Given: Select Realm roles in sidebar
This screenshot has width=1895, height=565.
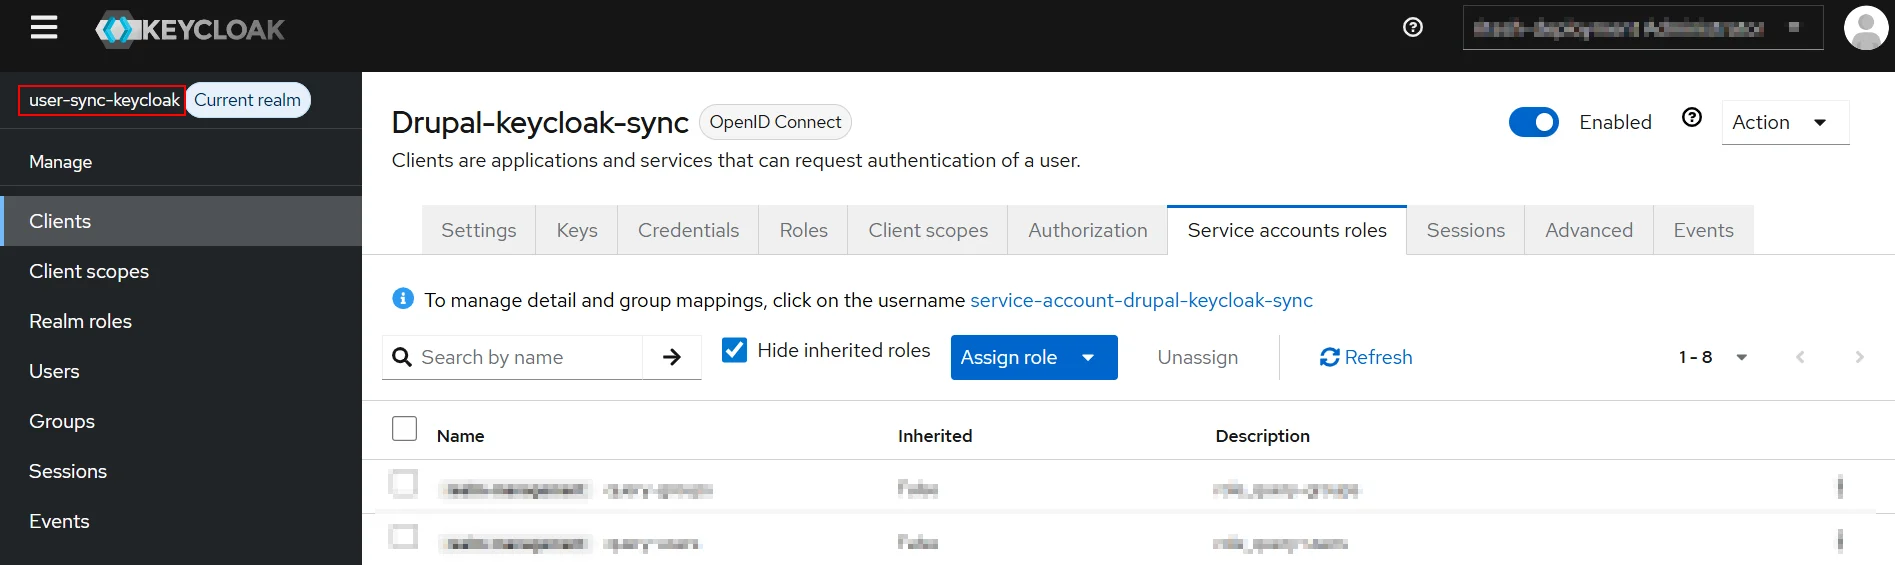Looking at the screenshot, I should tap(80, 321).
